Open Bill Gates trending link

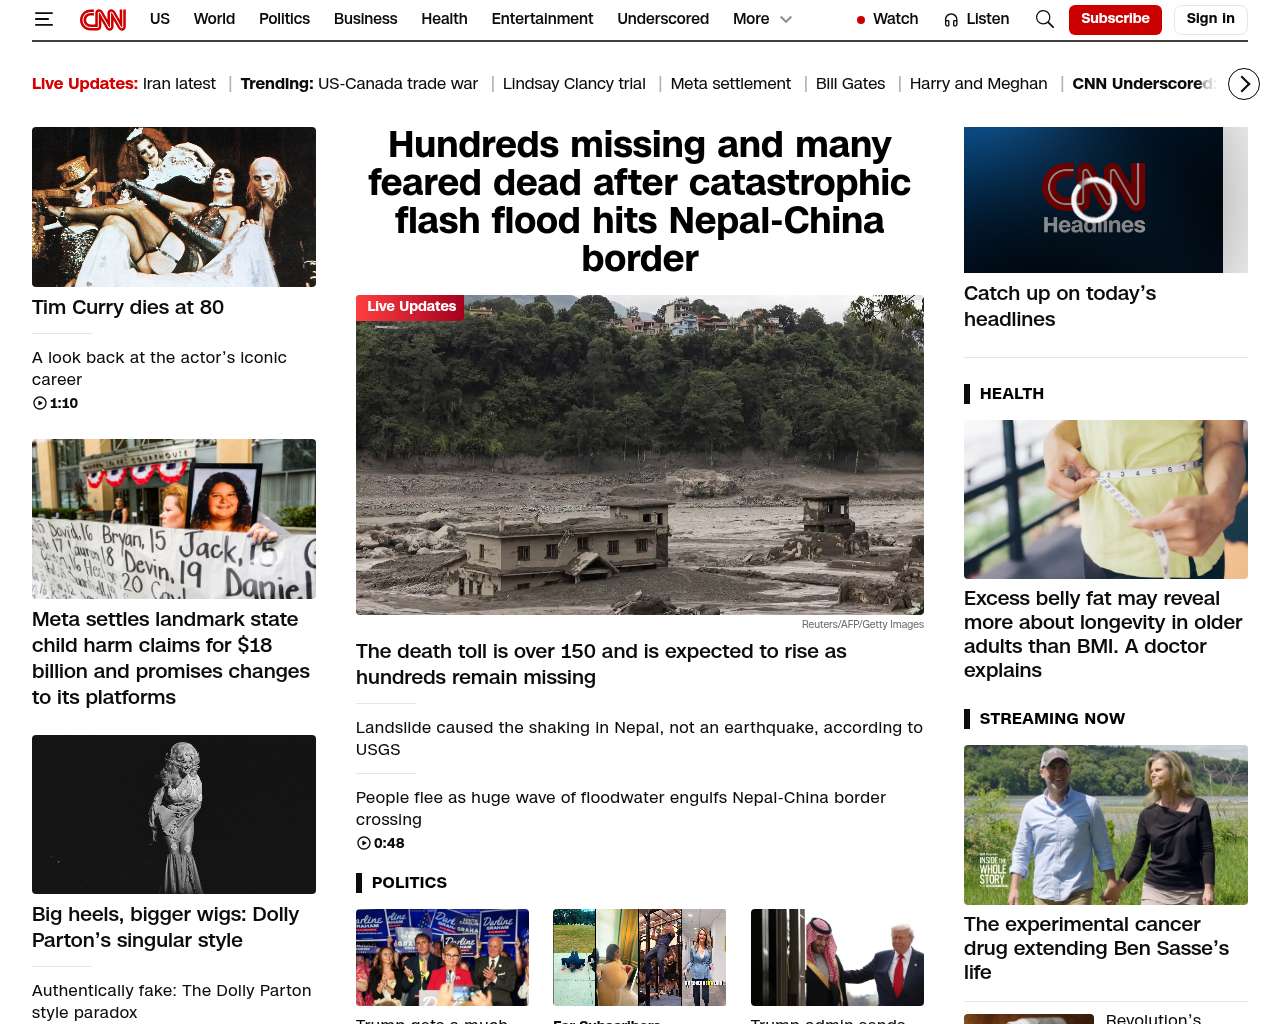coord(850,84)
